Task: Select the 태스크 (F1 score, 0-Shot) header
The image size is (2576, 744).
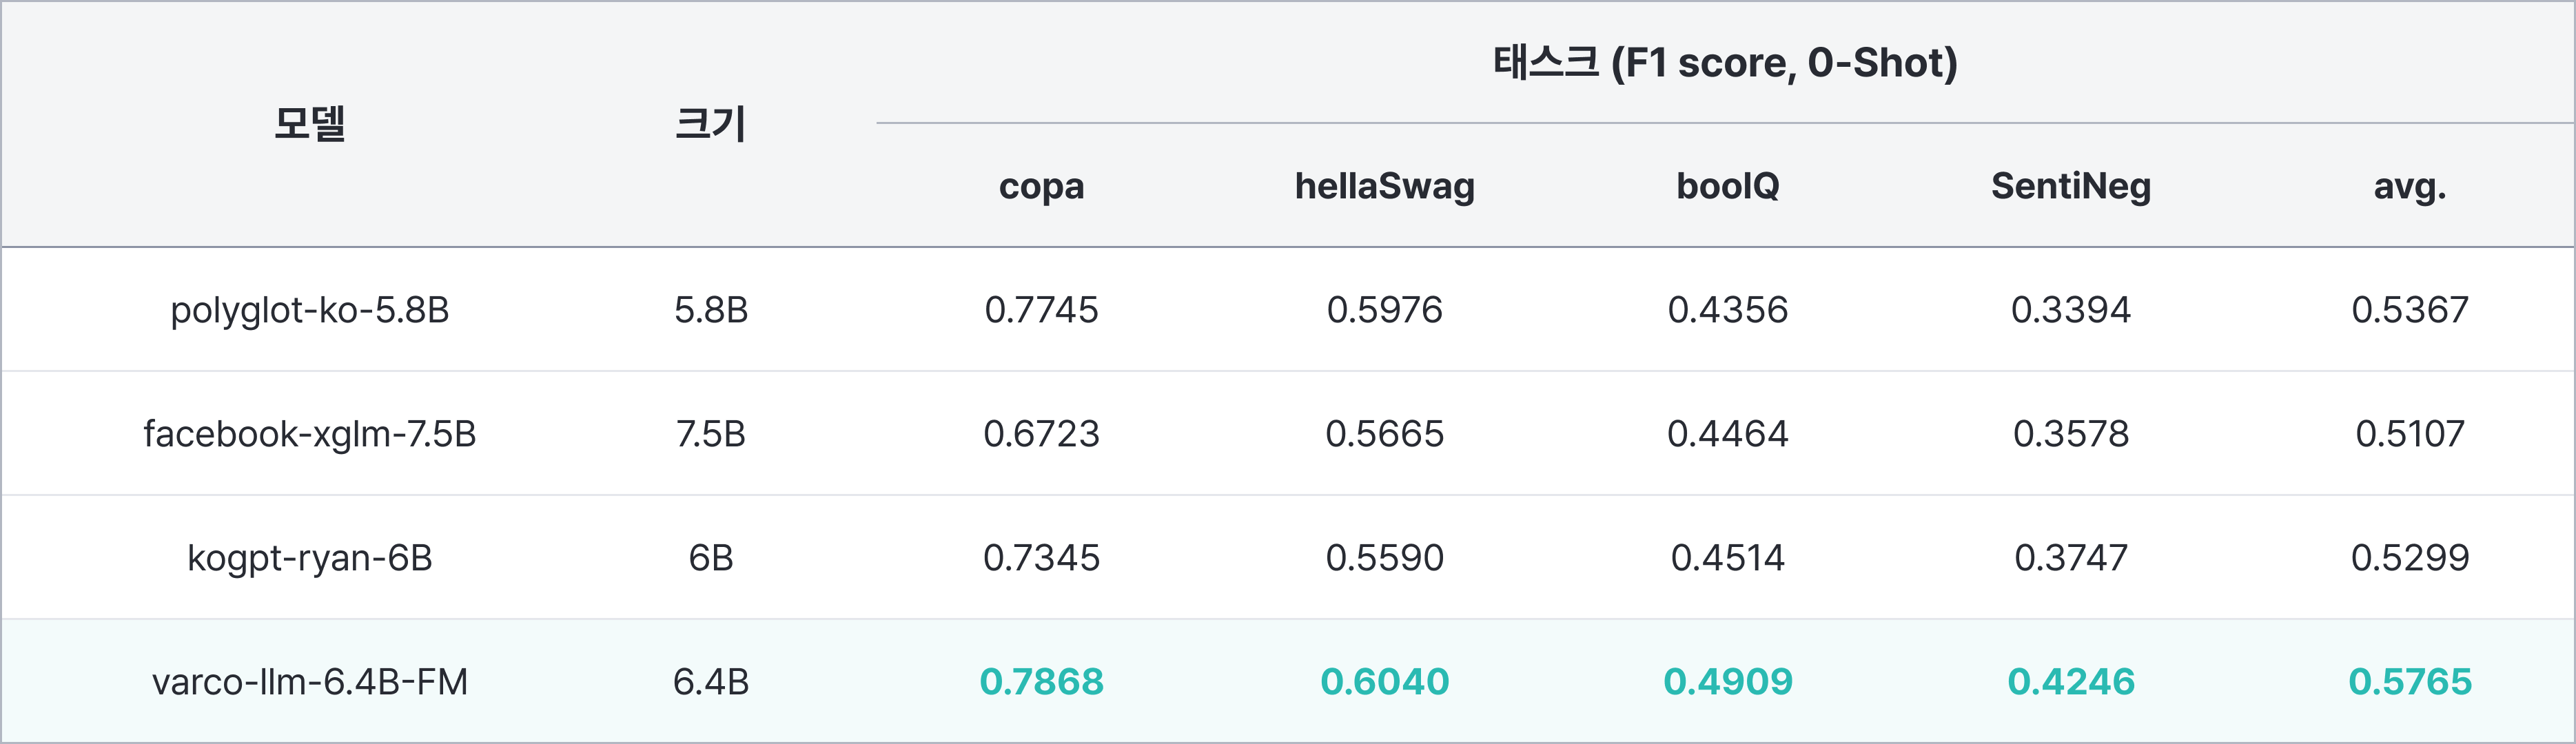Action: tap(1725, 62)
